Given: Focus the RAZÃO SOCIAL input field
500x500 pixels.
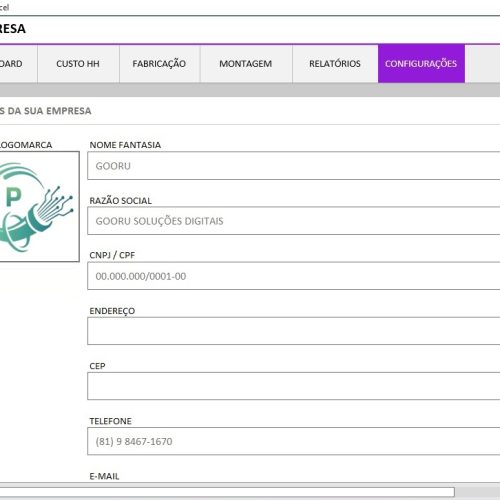Looking at the screenshot, I should click(x=294, y=221).
